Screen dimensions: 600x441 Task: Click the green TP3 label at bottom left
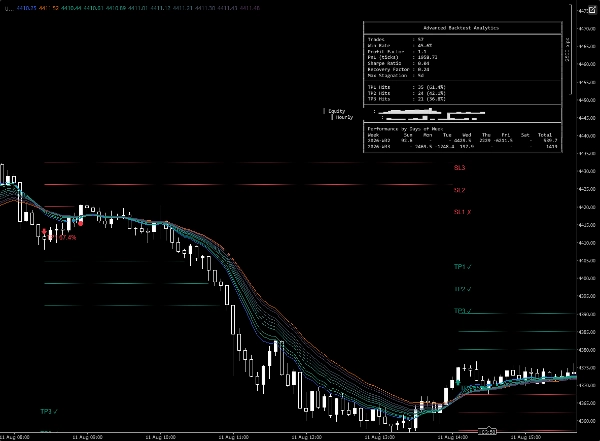click(x=49, y=412)
